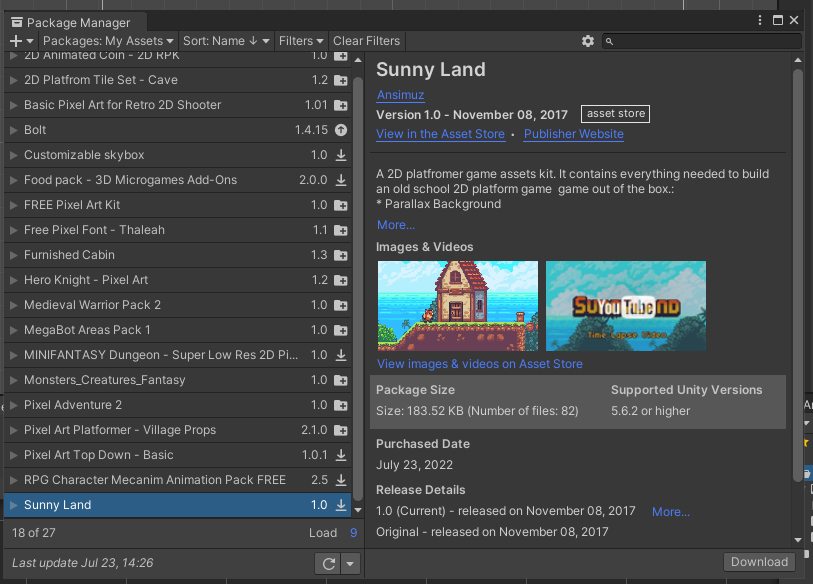Open the Publisher Website link
The height and width of the screenshot is (584, 813).
pos(573,134)
